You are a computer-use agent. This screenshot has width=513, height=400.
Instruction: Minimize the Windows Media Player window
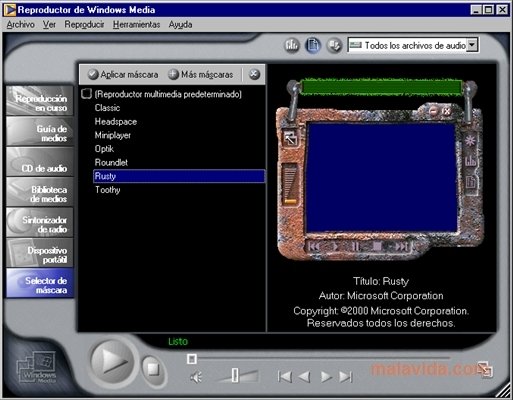pyautogui.click(x=476, y=10)
